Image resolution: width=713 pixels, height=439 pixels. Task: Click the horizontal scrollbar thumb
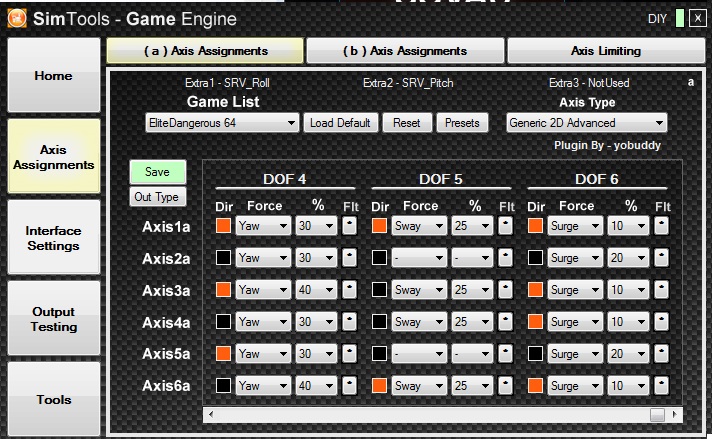tap(657, 414)
